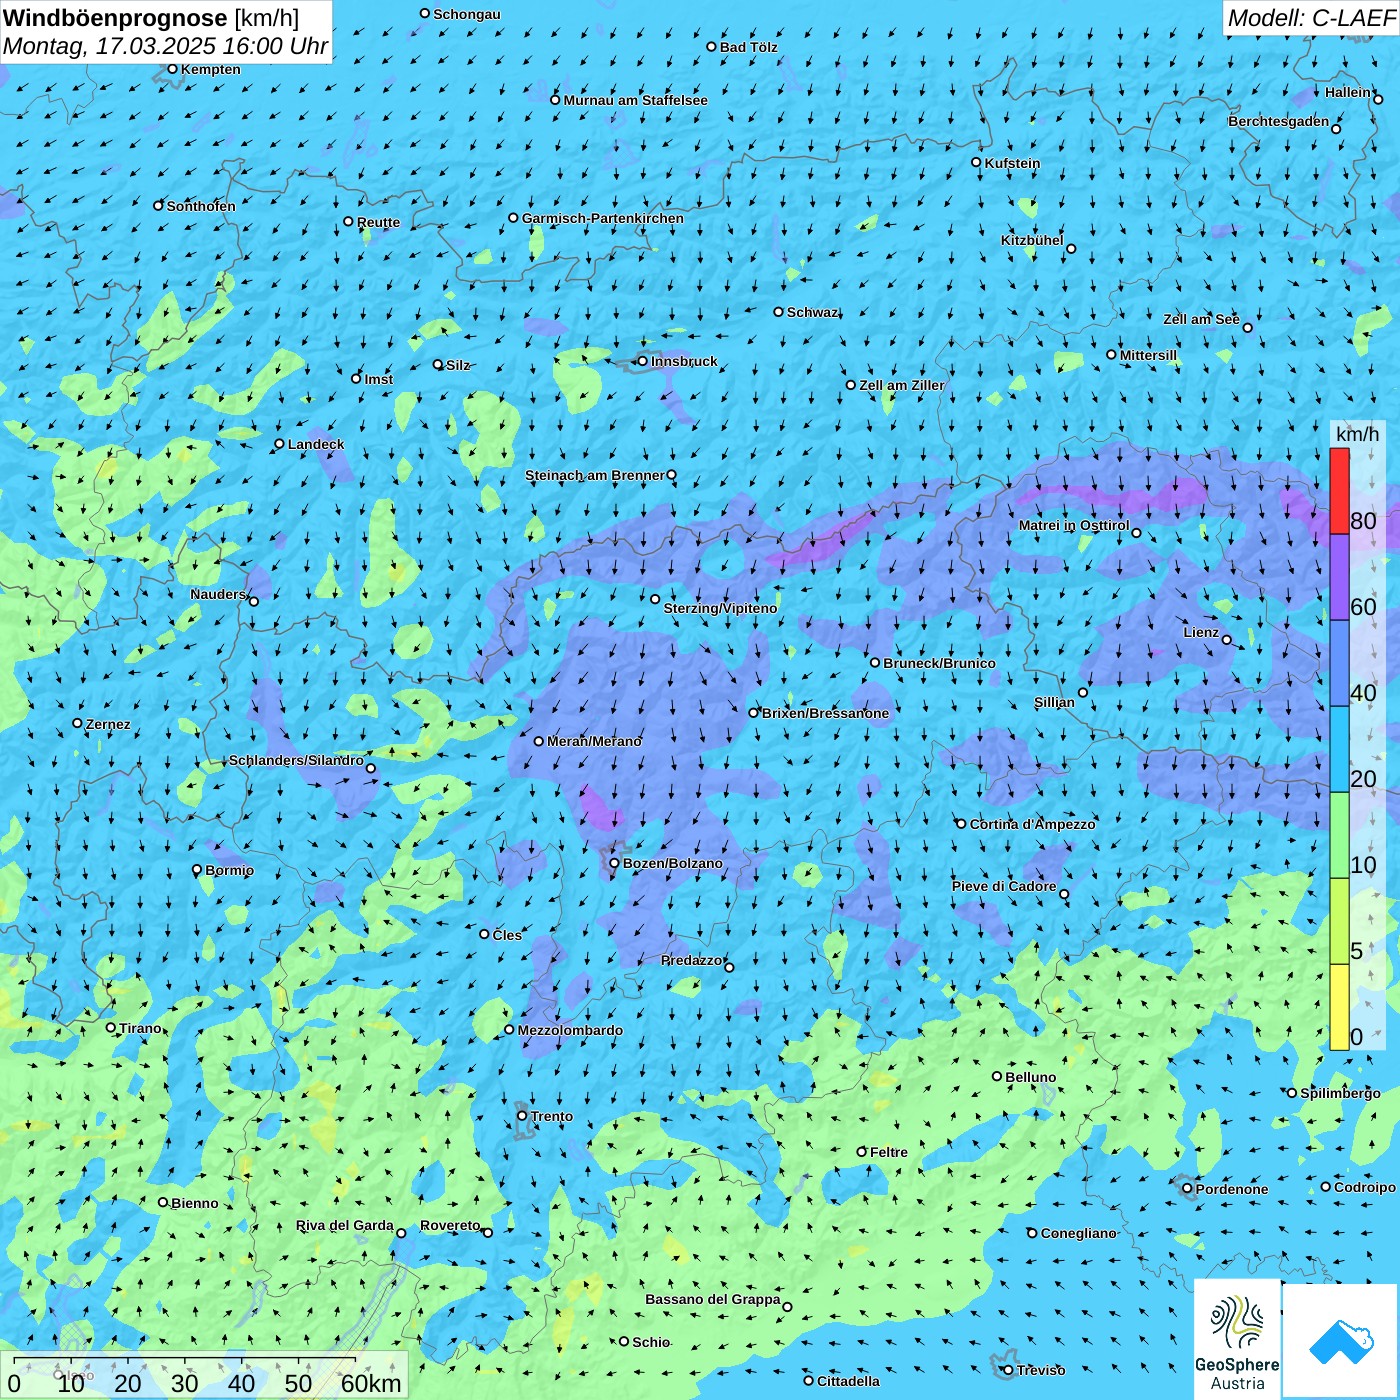Screen dimensions: 1400x1400
Task: Click the Schio label
Action: (651, 1342)
